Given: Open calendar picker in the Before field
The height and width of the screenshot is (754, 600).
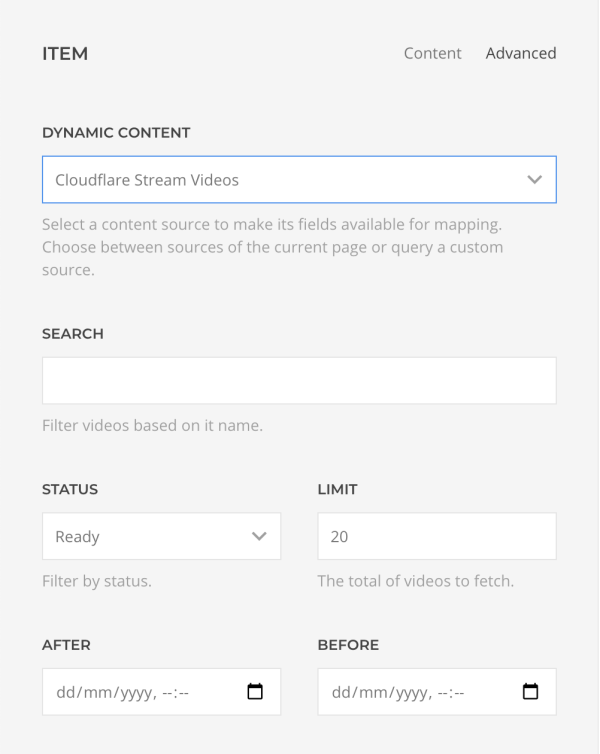Looking at the screenshot, I should [x=530, y=691].
